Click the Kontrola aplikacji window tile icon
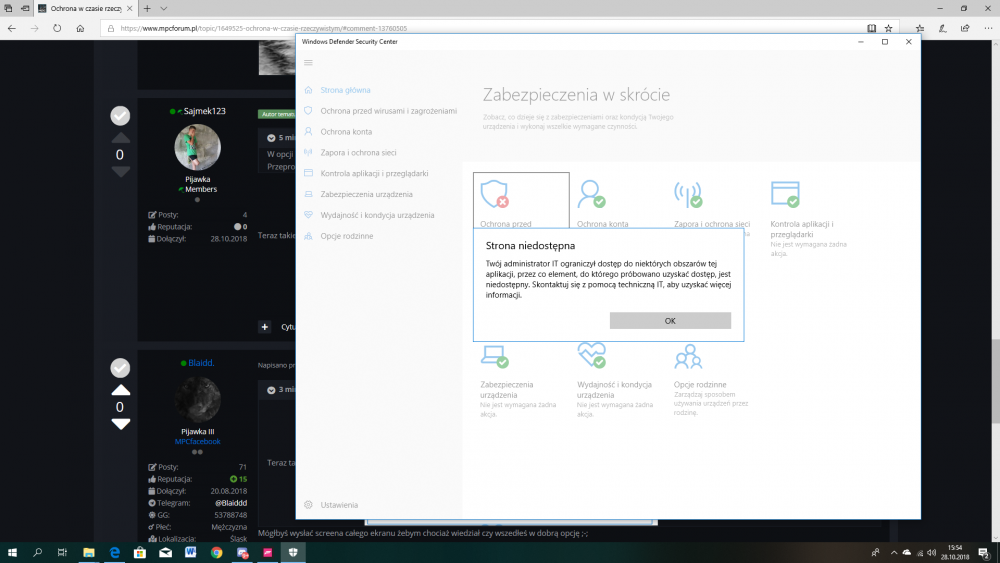This screenshot has width=1000, height=563. click(x=785, y=194)
